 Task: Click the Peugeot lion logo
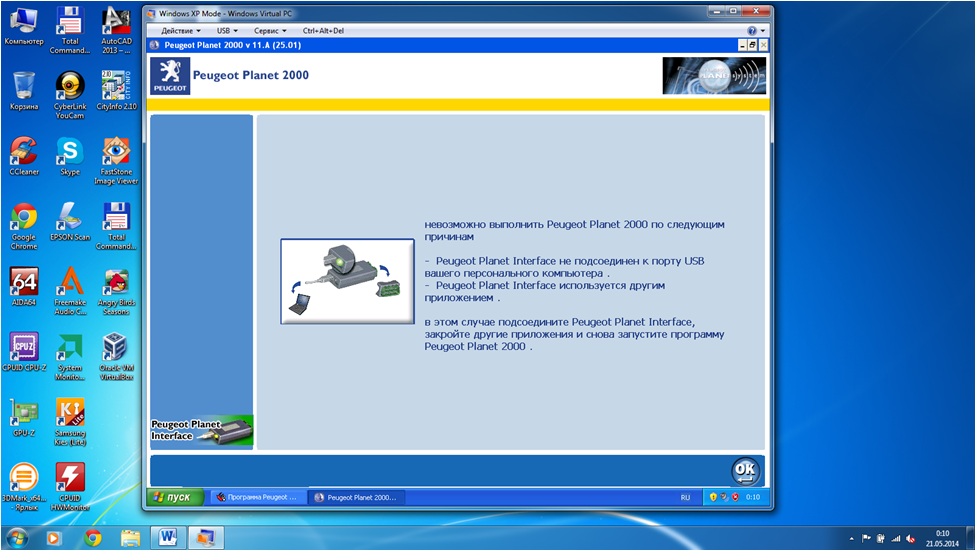(x=169, y=76)
